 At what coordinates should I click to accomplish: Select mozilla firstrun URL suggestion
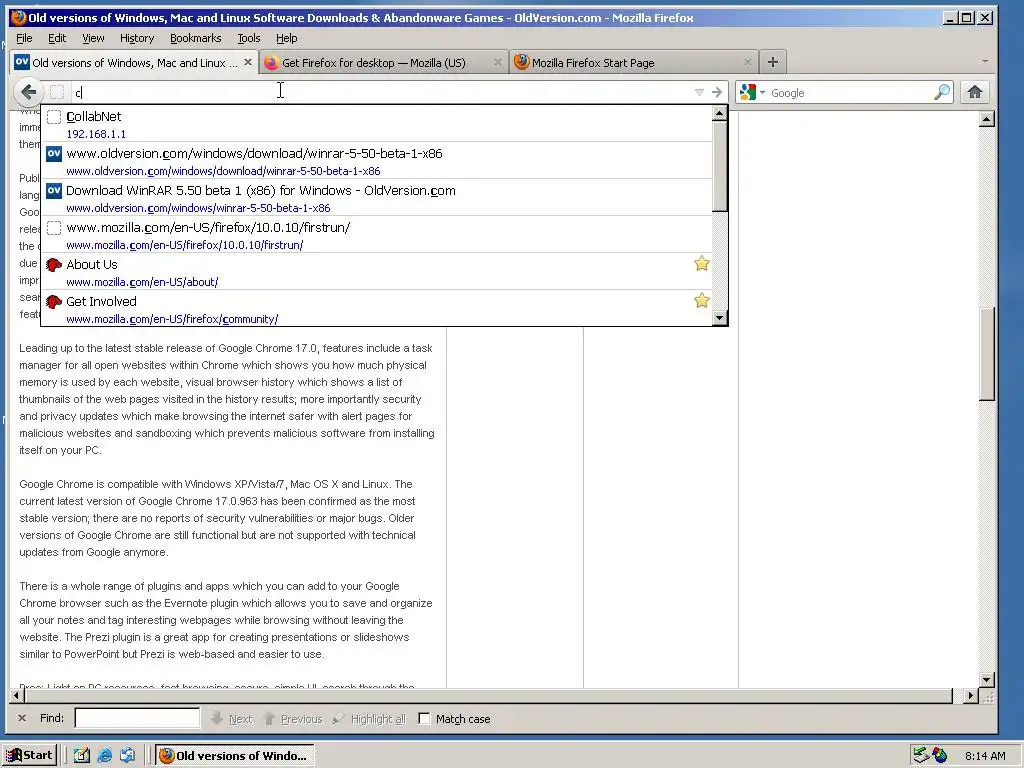tap(377, 235)
